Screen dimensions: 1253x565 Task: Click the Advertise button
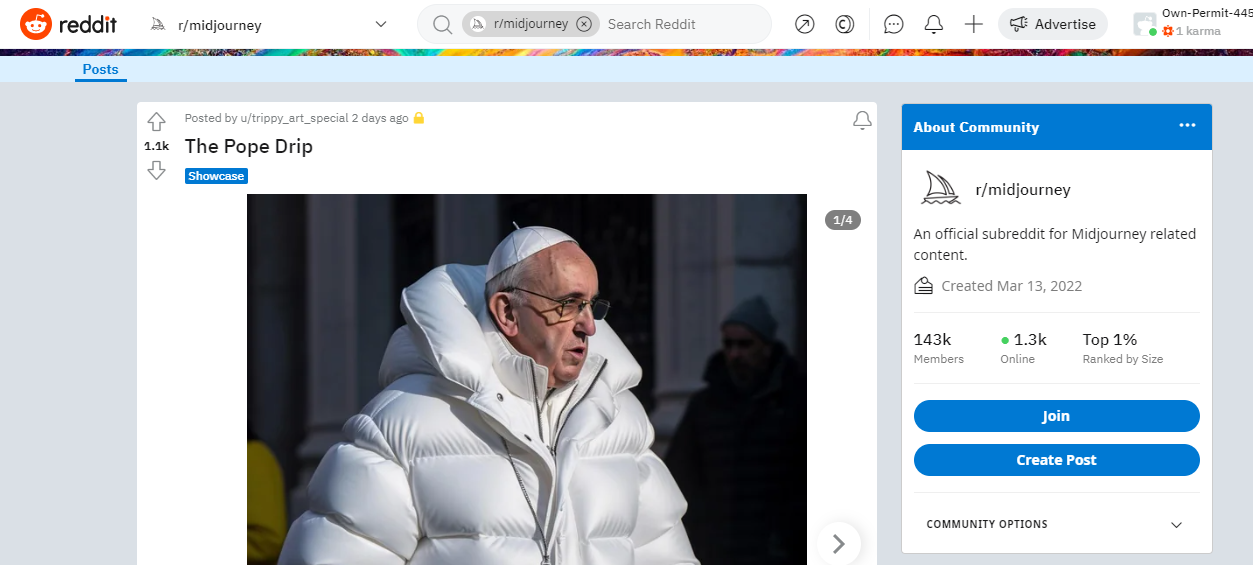click(1052, 24)
